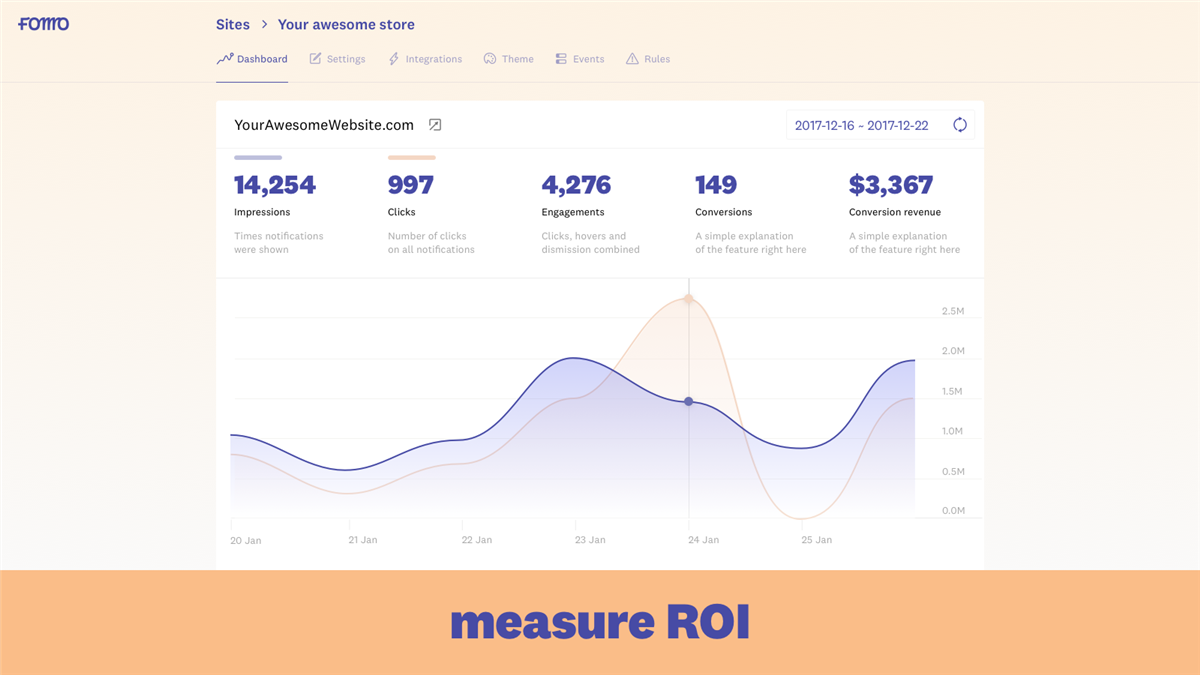Click the Rules warning triangle icon
The height and width of the screenshot is (675, 1200).
(632, 59)
